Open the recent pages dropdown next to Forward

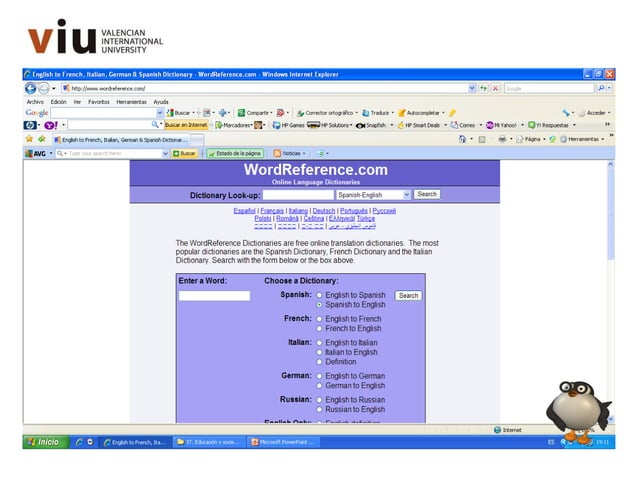point(54,88)
